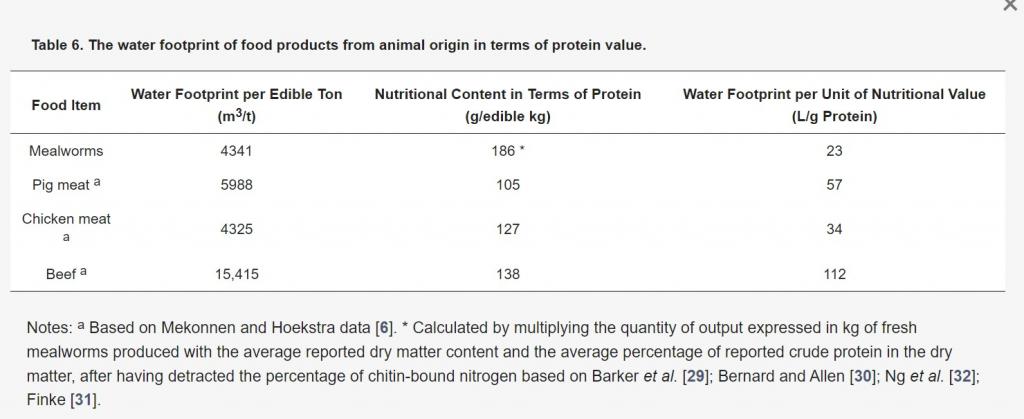1024x419 pixels.
Task: Click the 186 * protein content cell
Action: point(507,151)
